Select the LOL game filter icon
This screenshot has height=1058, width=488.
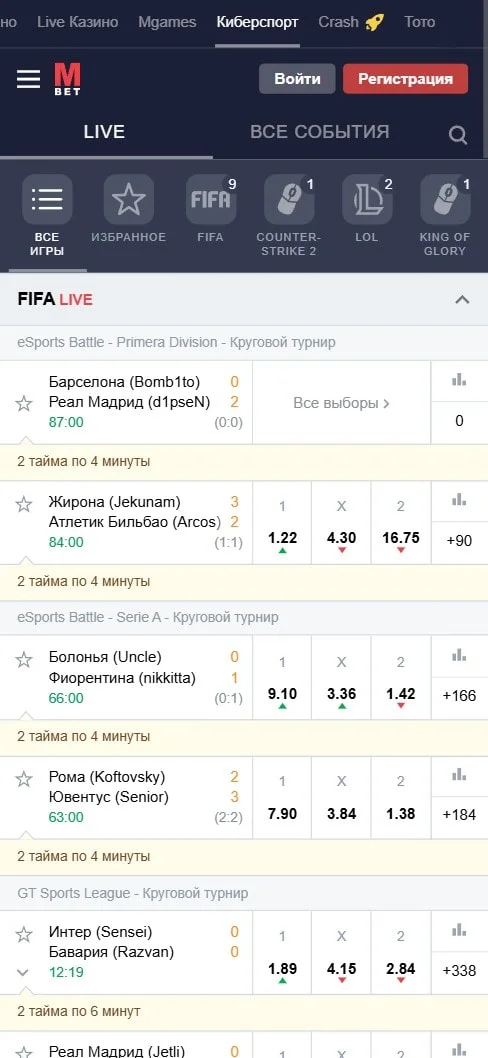coord(367,200)
